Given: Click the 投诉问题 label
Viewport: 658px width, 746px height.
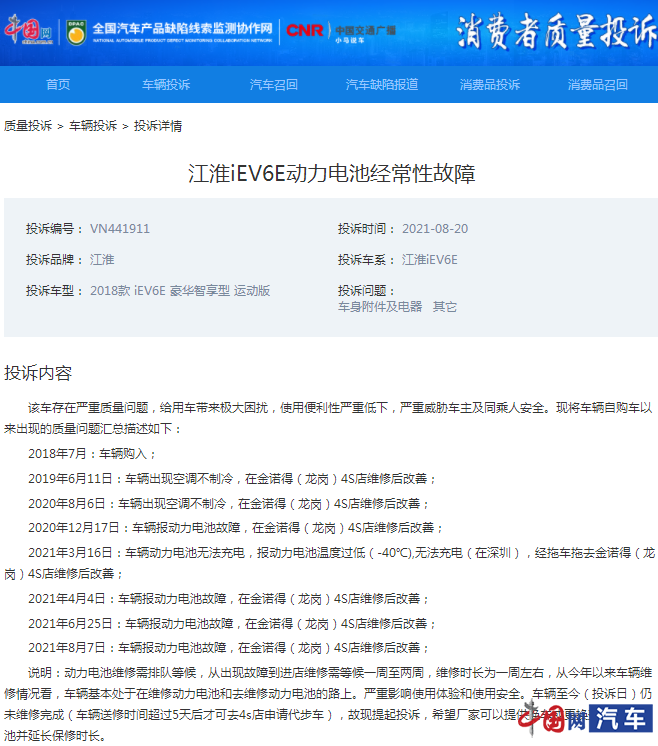Looking at the screenshot, I should pos(366,291).
